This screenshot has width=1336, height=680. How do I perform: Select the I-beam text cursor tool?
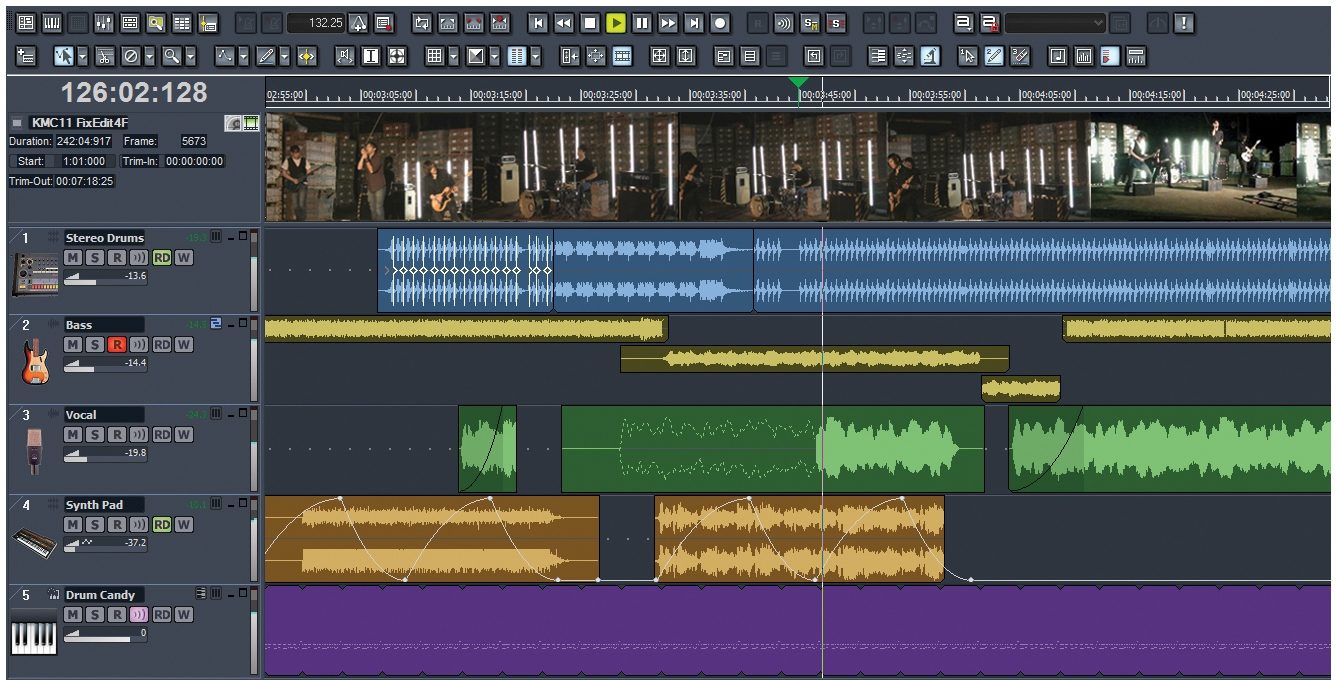pyautogui.click(x=370, y=56)
